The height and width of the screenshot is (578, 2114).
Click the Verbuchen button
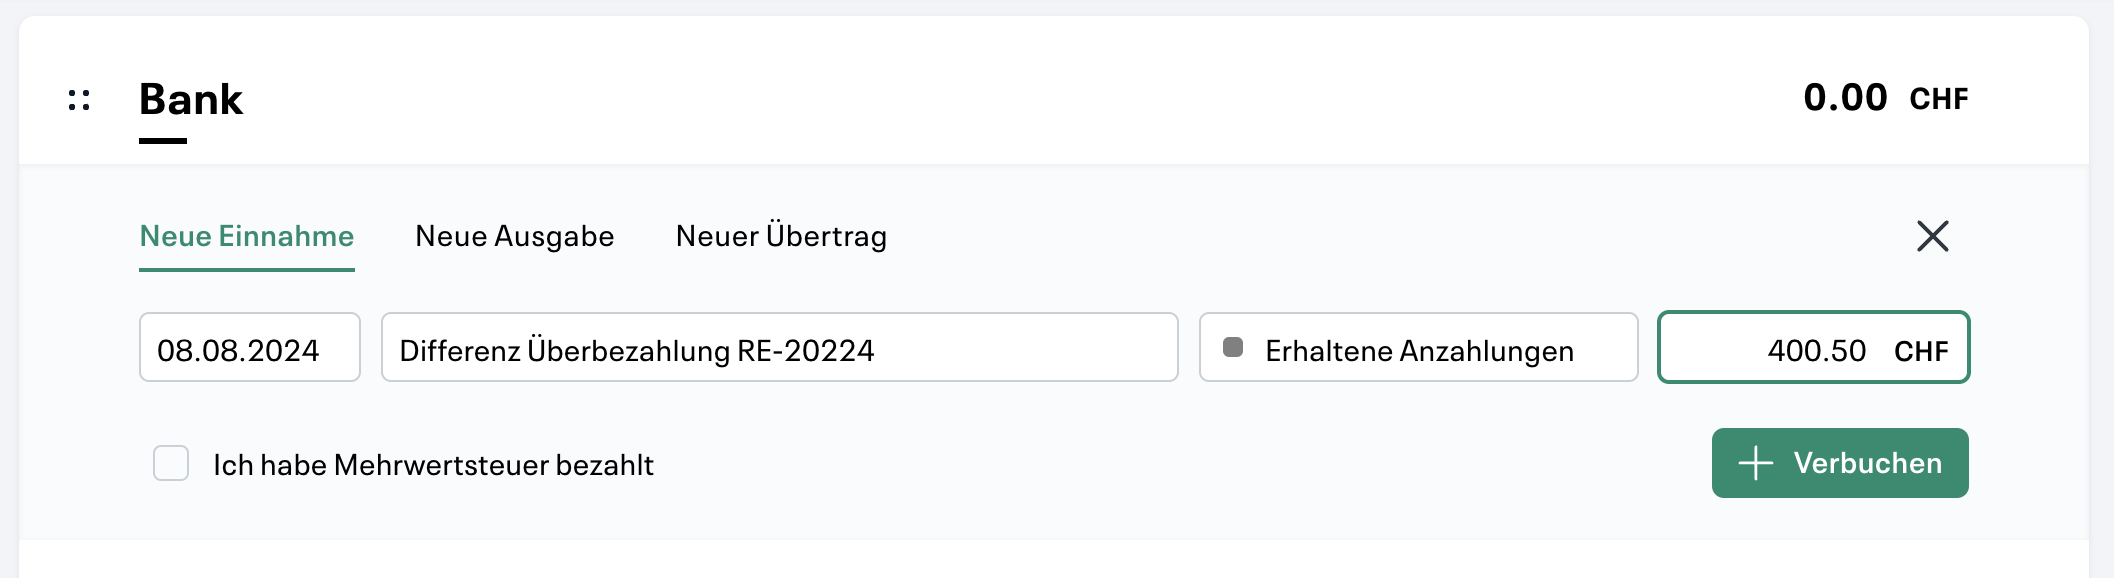pyautogui.click(x=1838, y=462)
